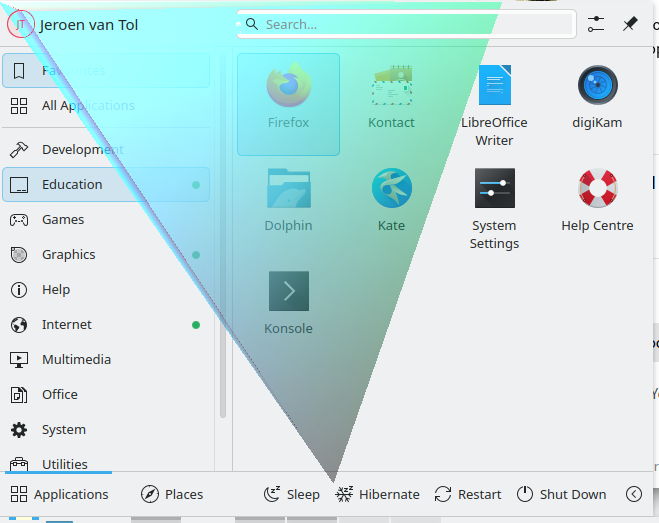Open launcher configuration sliders icon

pyautogui.click(x=596, y=24)
